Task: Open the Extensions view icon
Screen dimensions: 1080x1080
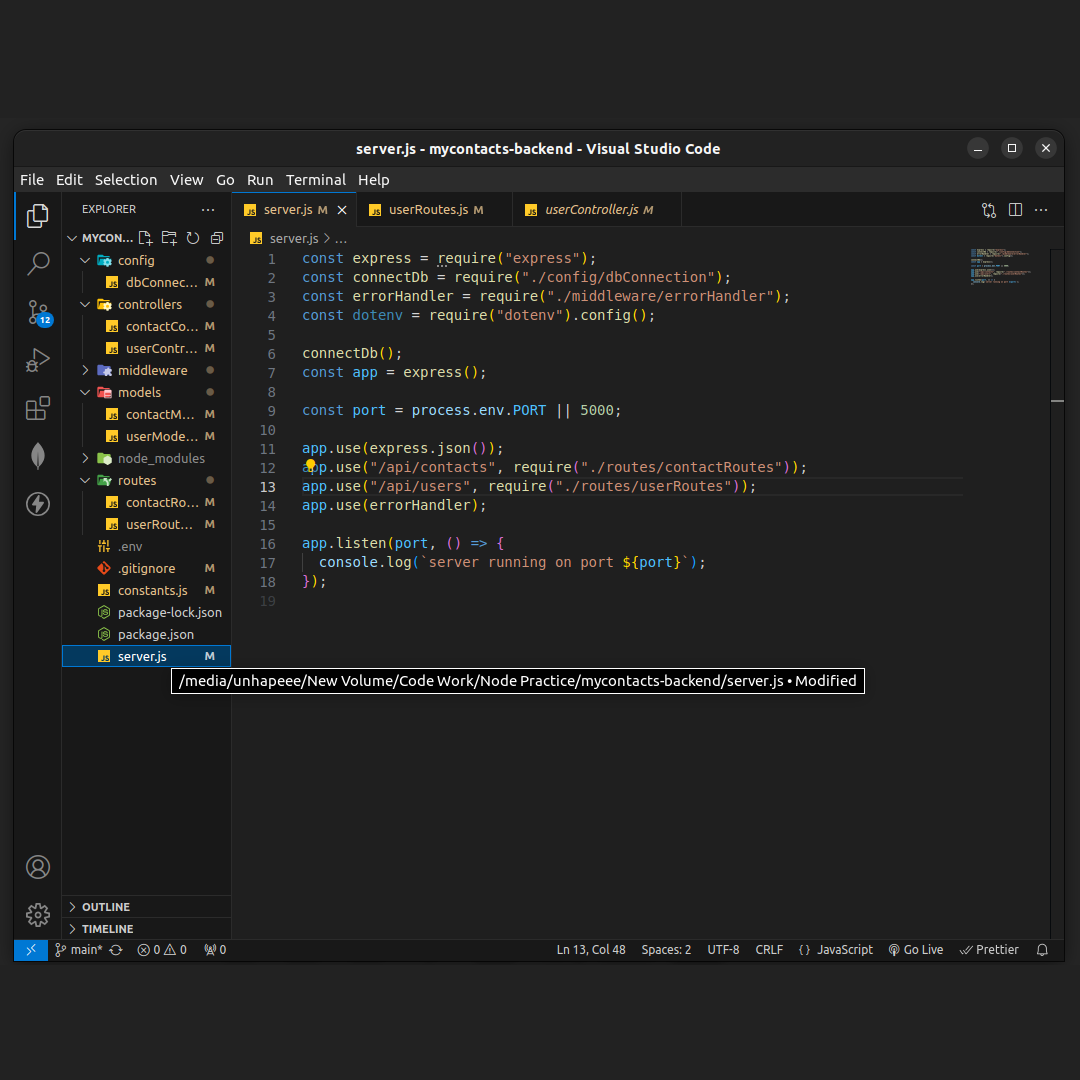Action: 37,408
